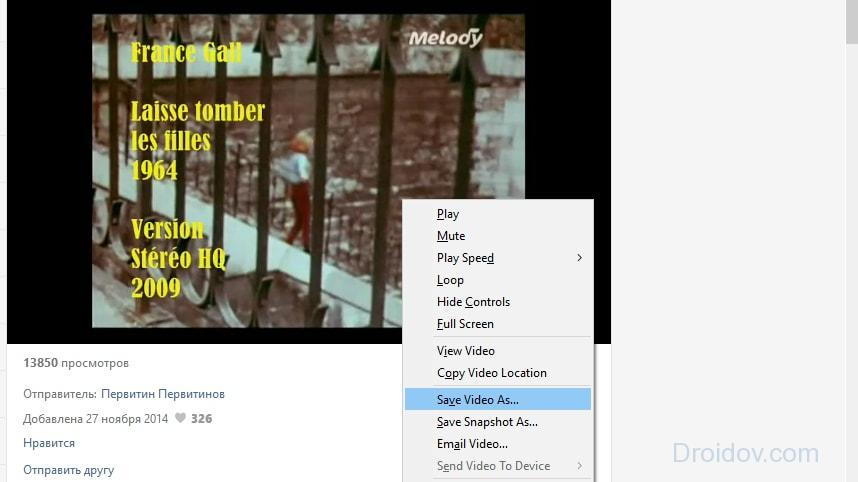The height and width of the screenshot is (482, 858).
Task: Click arrow beside Send Video To Device
Action: tap(579, 466)
